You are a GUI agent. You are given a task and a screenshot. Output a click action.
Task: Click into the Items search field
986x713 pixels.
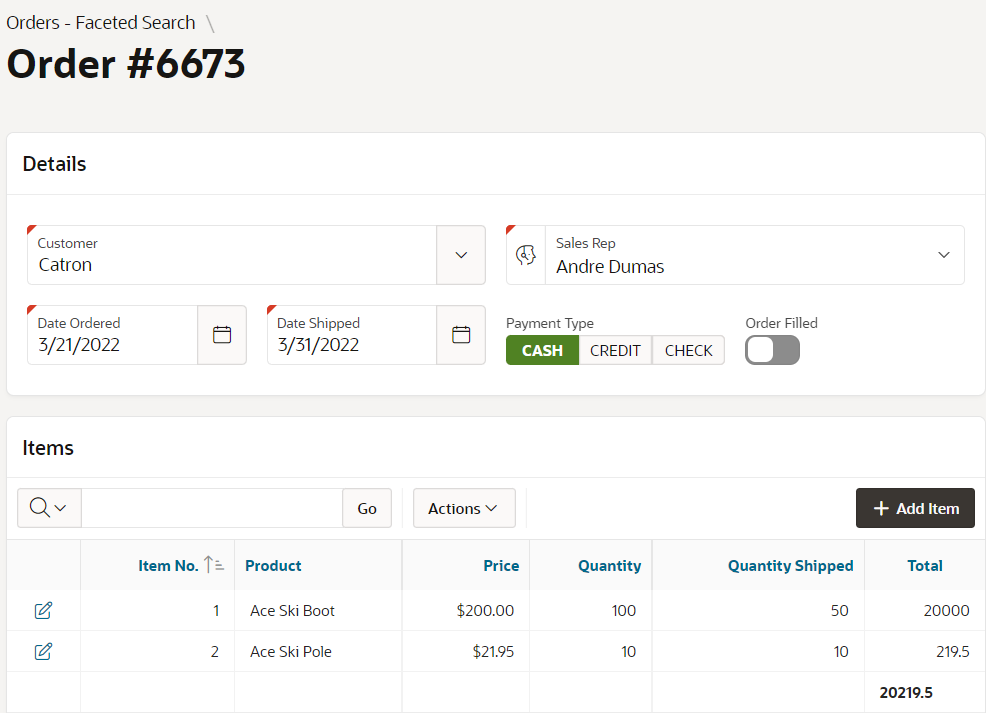coord(212,508)
